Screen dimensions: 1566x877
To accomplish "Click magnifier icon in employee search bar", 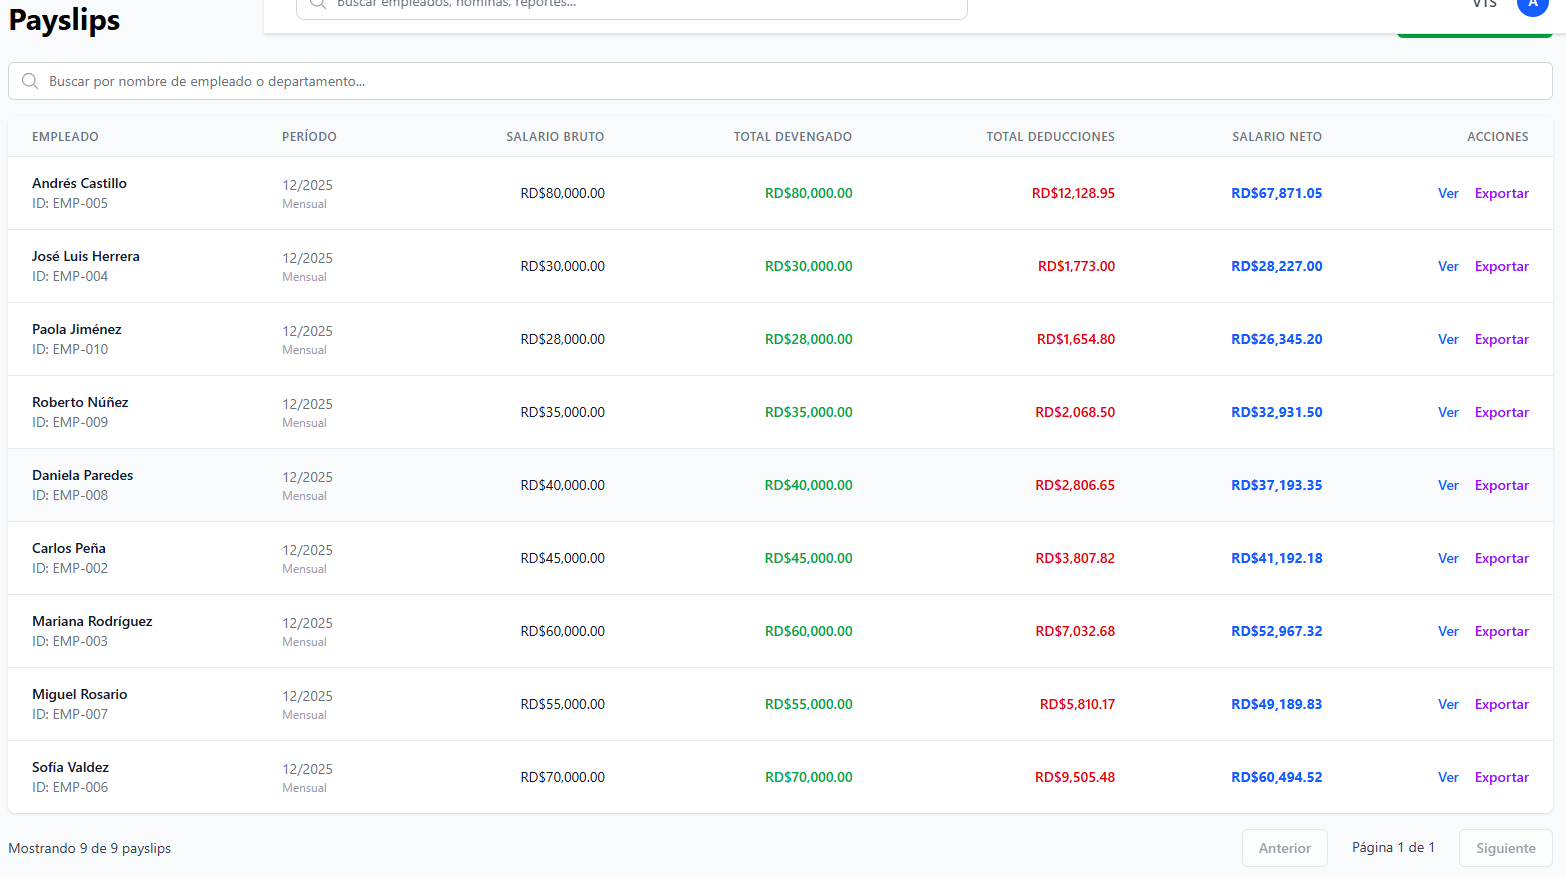I will point(30,81).
